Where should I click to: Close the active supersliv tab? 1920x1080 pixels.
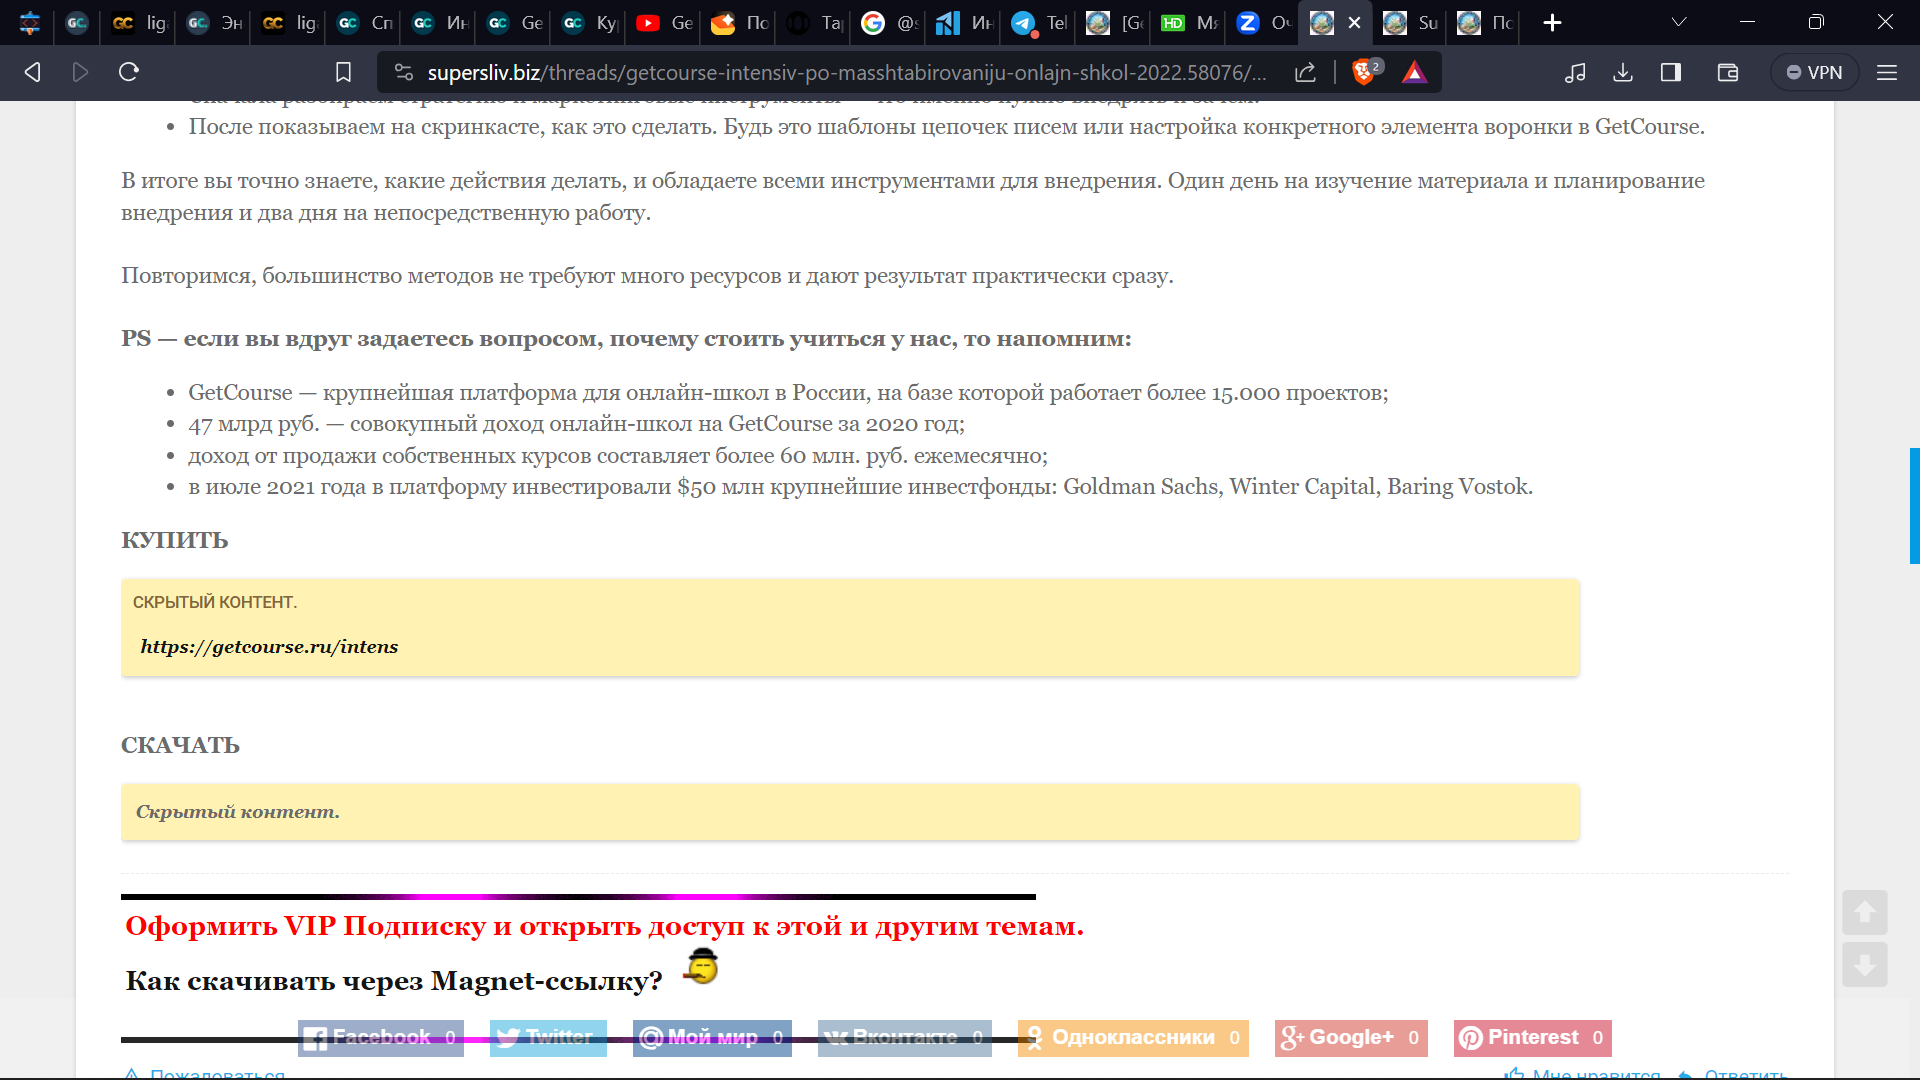pyautogui.click(x=1354, y=23)
